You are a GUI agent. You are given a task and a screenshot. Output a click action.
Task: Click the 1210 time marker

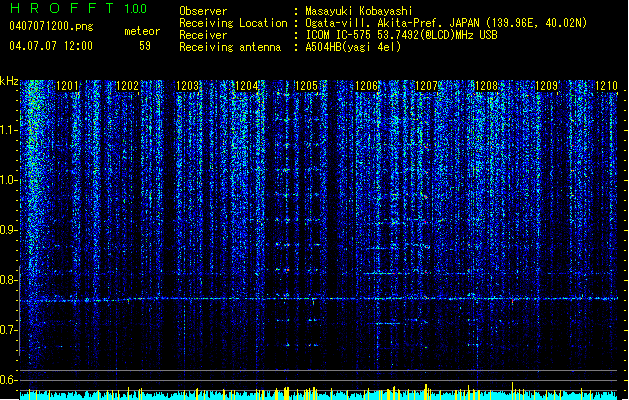click(606, 86)
